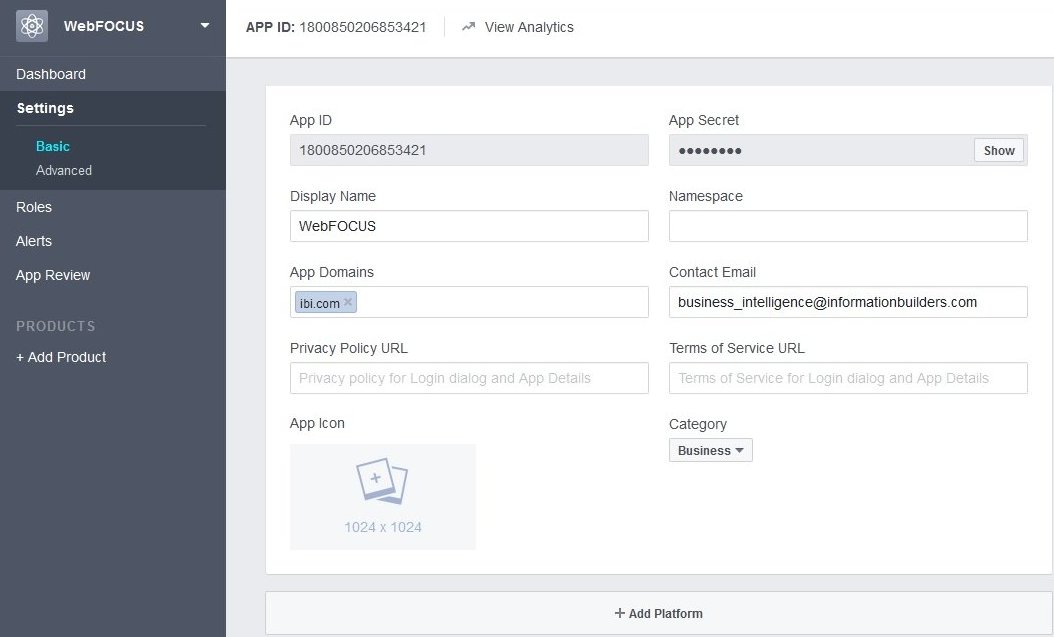
Task: Select Settings in sidebar
Action: pyautogui.click(x=45, y=108)
